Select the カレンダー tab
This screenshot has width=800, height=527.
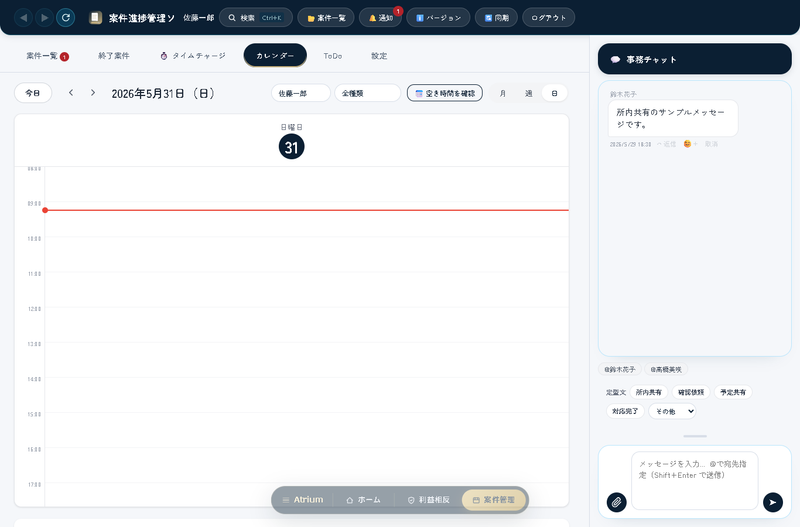(x=275, y=55)
